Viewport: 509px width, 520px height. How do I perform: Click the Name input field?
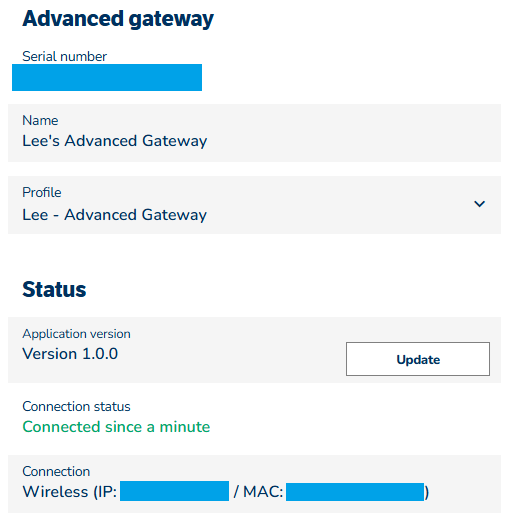(x=254, y=133)
